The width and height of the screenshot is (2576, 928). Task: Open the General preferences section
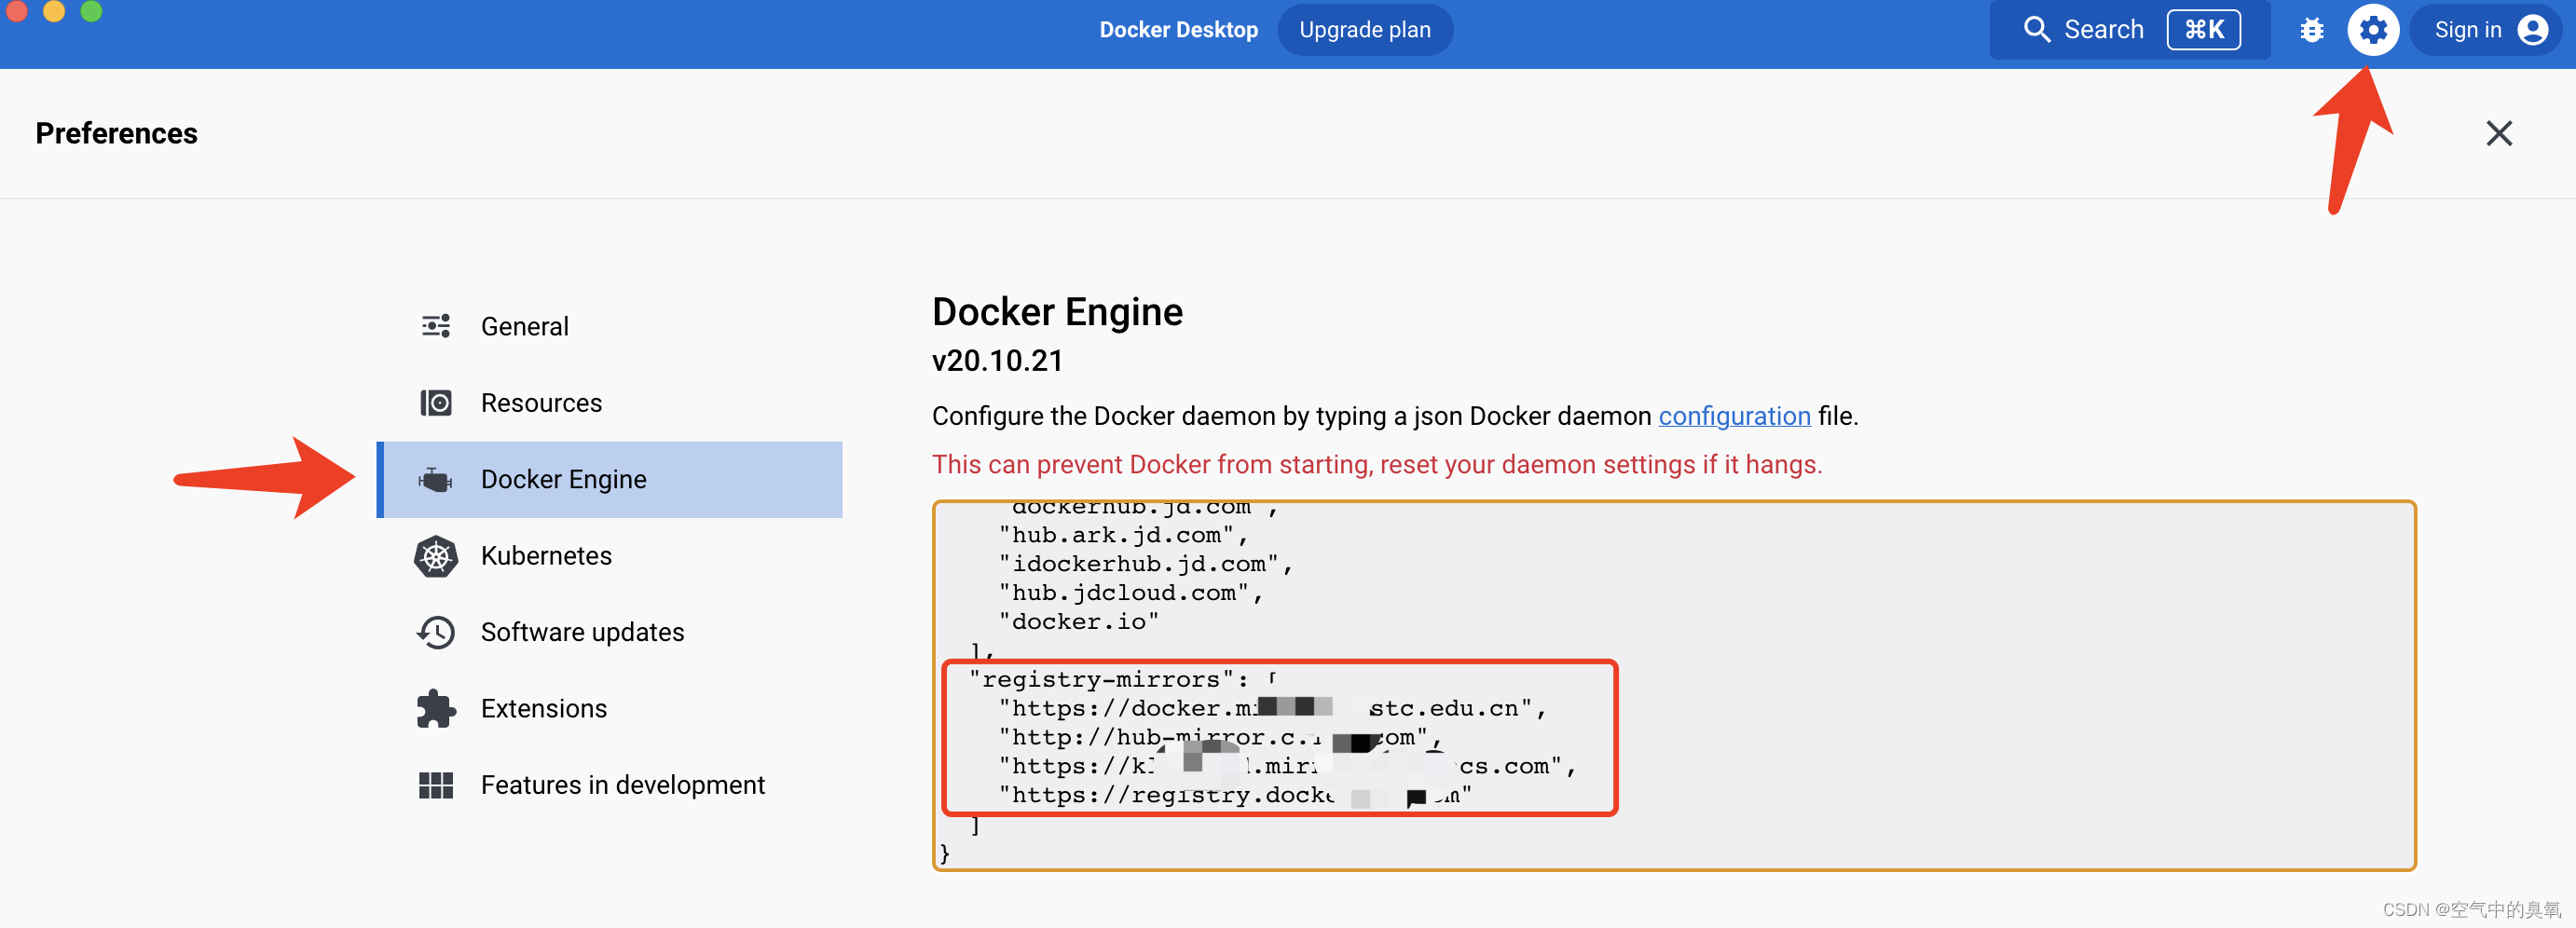(610, 326)
